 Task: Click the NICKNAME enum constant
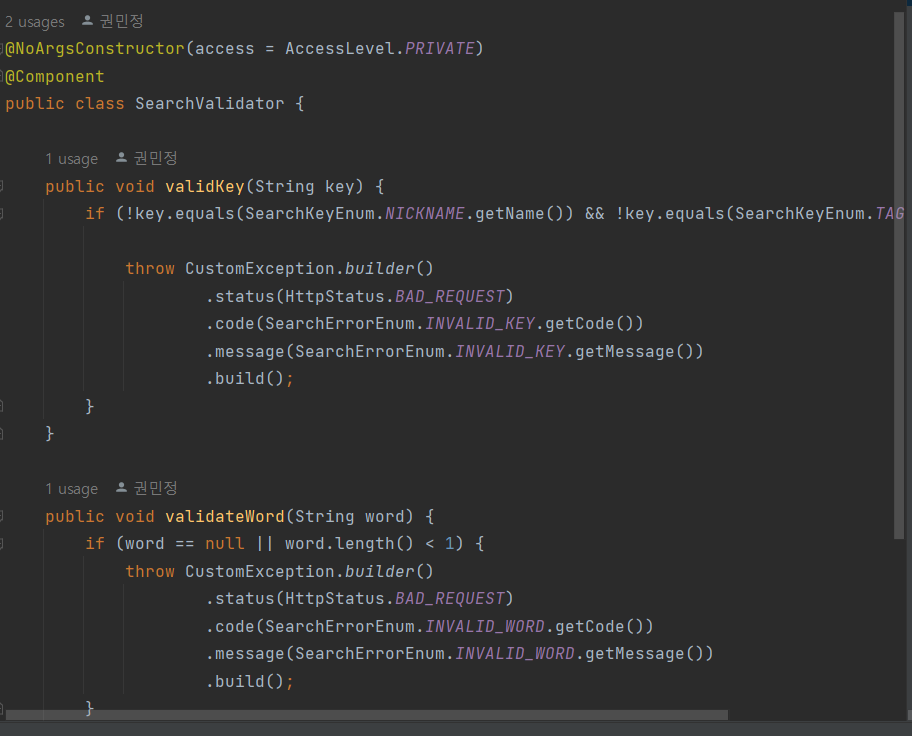click(425, 214)
